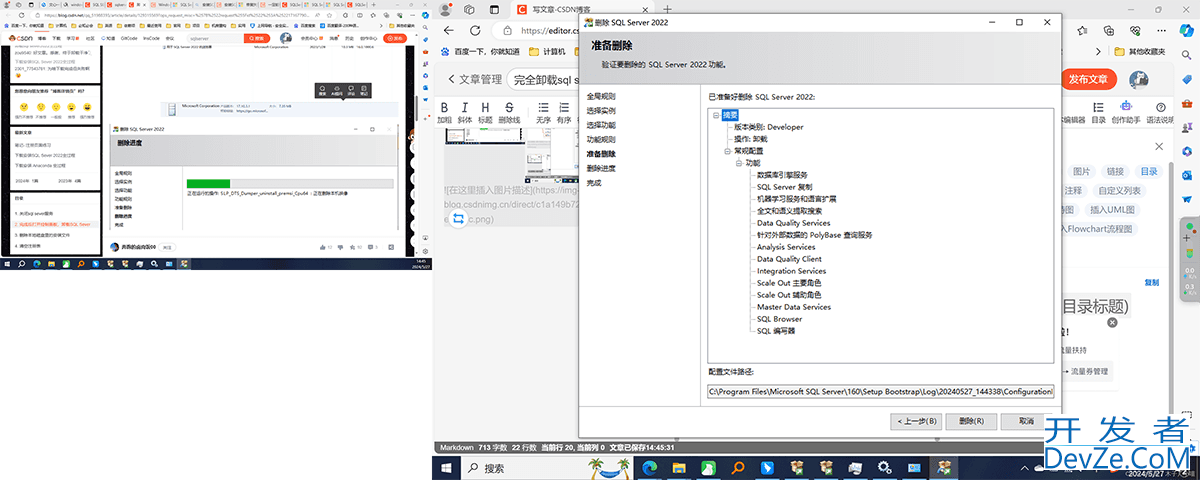Screen dimensions: 1200x480
Task: Open 其他收藏夹 bookmarks folder
Action: (x=1137, y=51)
